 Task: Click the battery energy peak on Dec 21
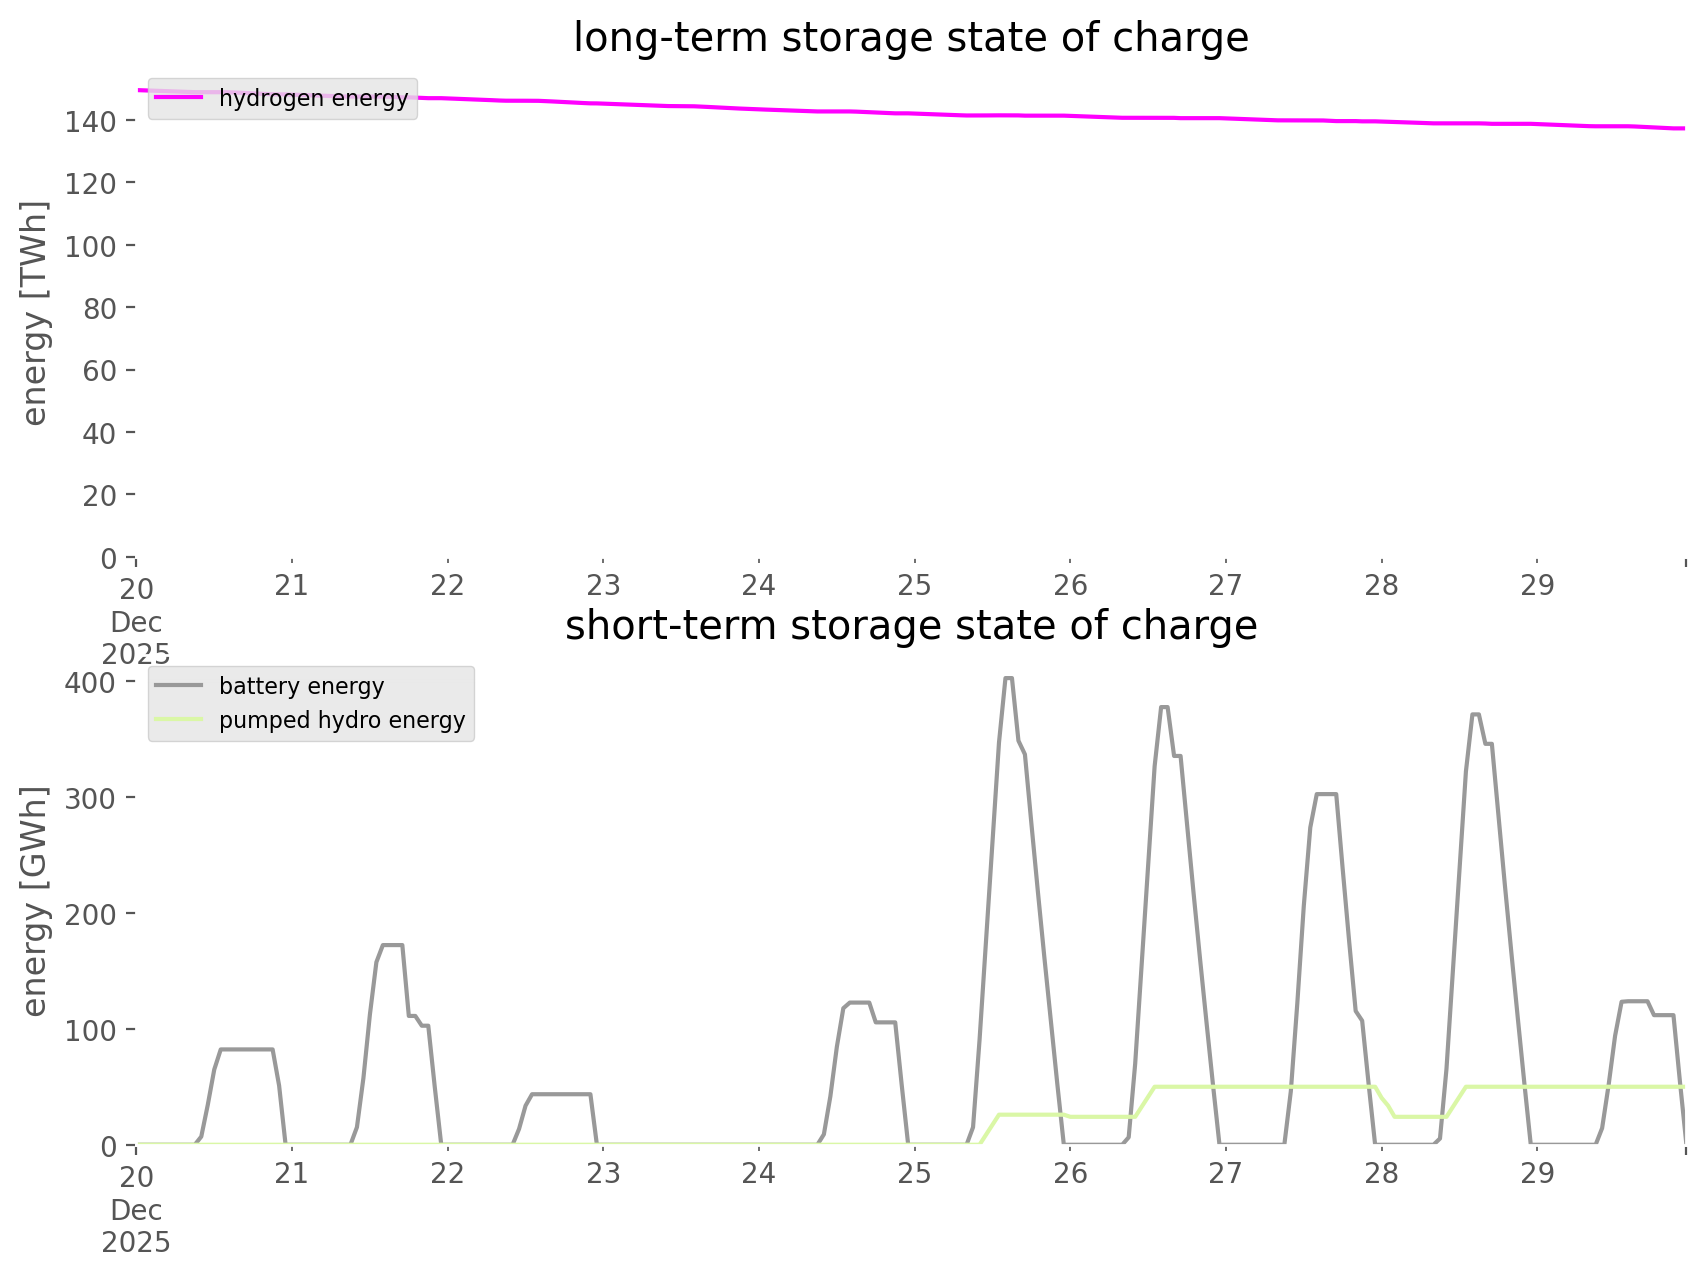click(392, 944)
